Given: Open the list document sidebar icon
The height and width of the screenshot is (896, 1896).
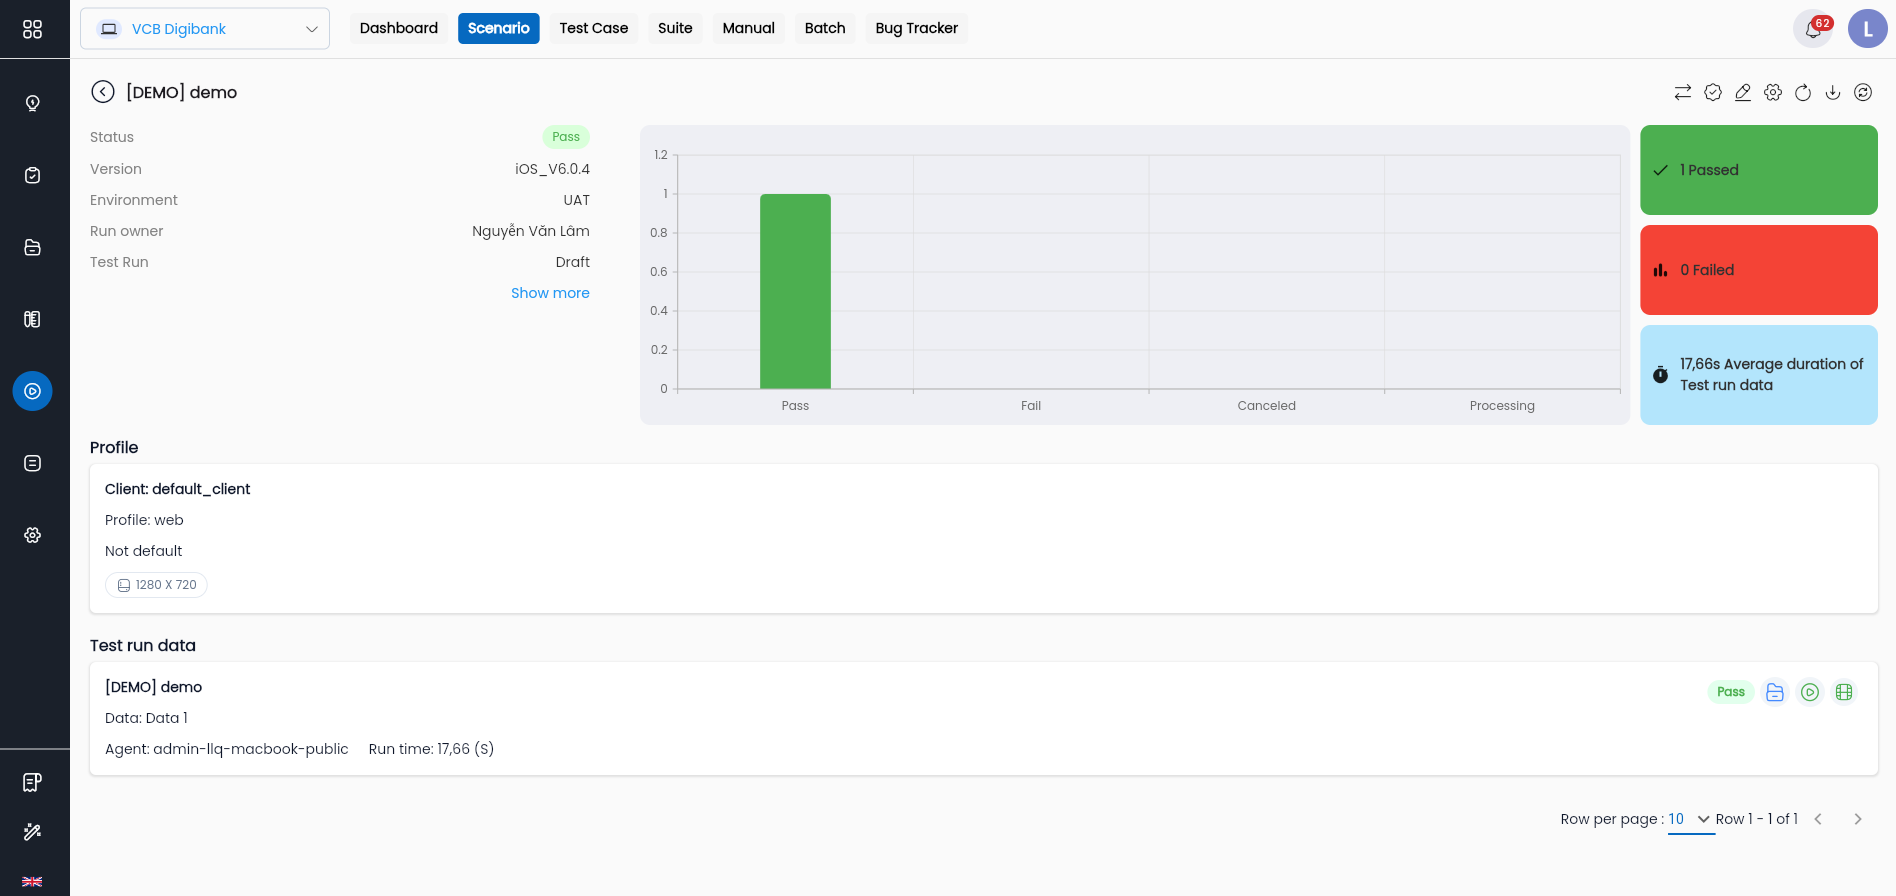Looking at the screenshot, I should pos(32,463).
